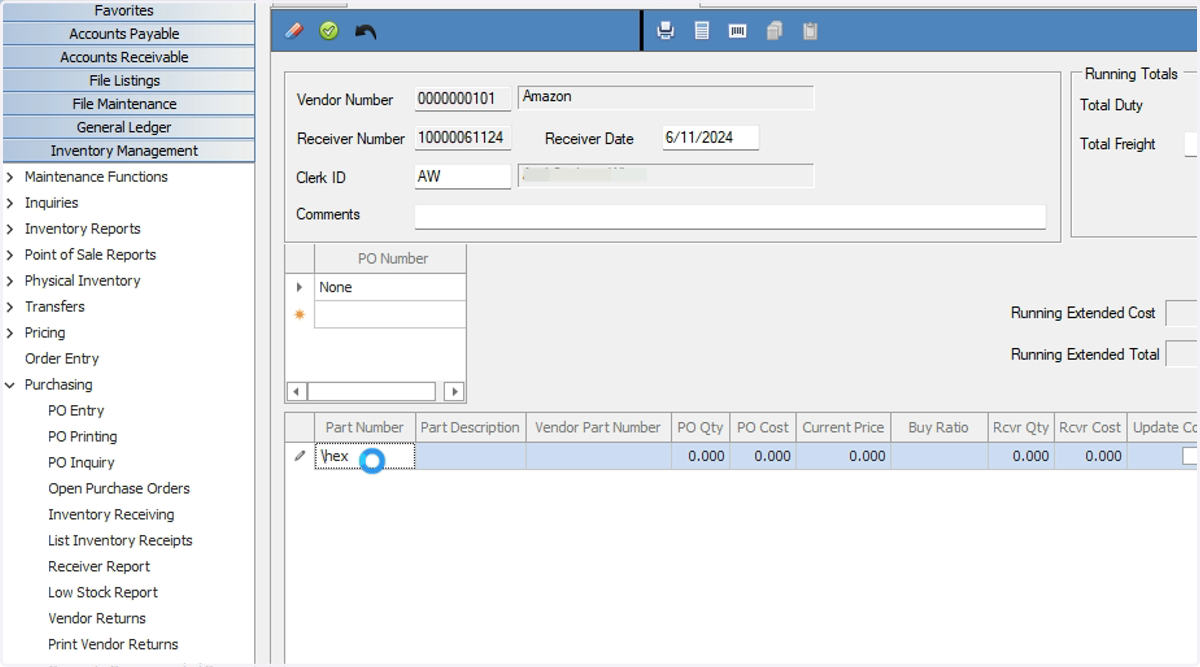Open the File Listings module
This screenshot has width=1200, height=667.
(x=128, y=80)
